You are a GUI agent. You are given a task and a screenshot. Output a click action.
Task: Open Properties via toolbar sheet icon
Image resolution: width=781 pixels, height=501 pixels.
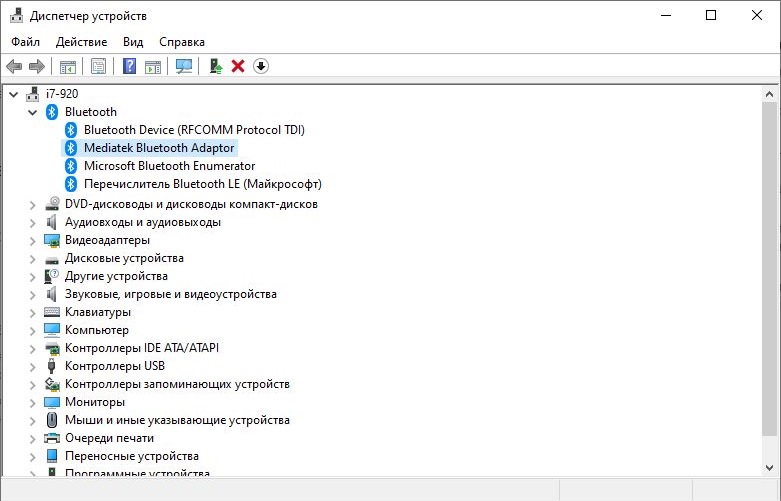pyautogui.click(x=99, y=66)
